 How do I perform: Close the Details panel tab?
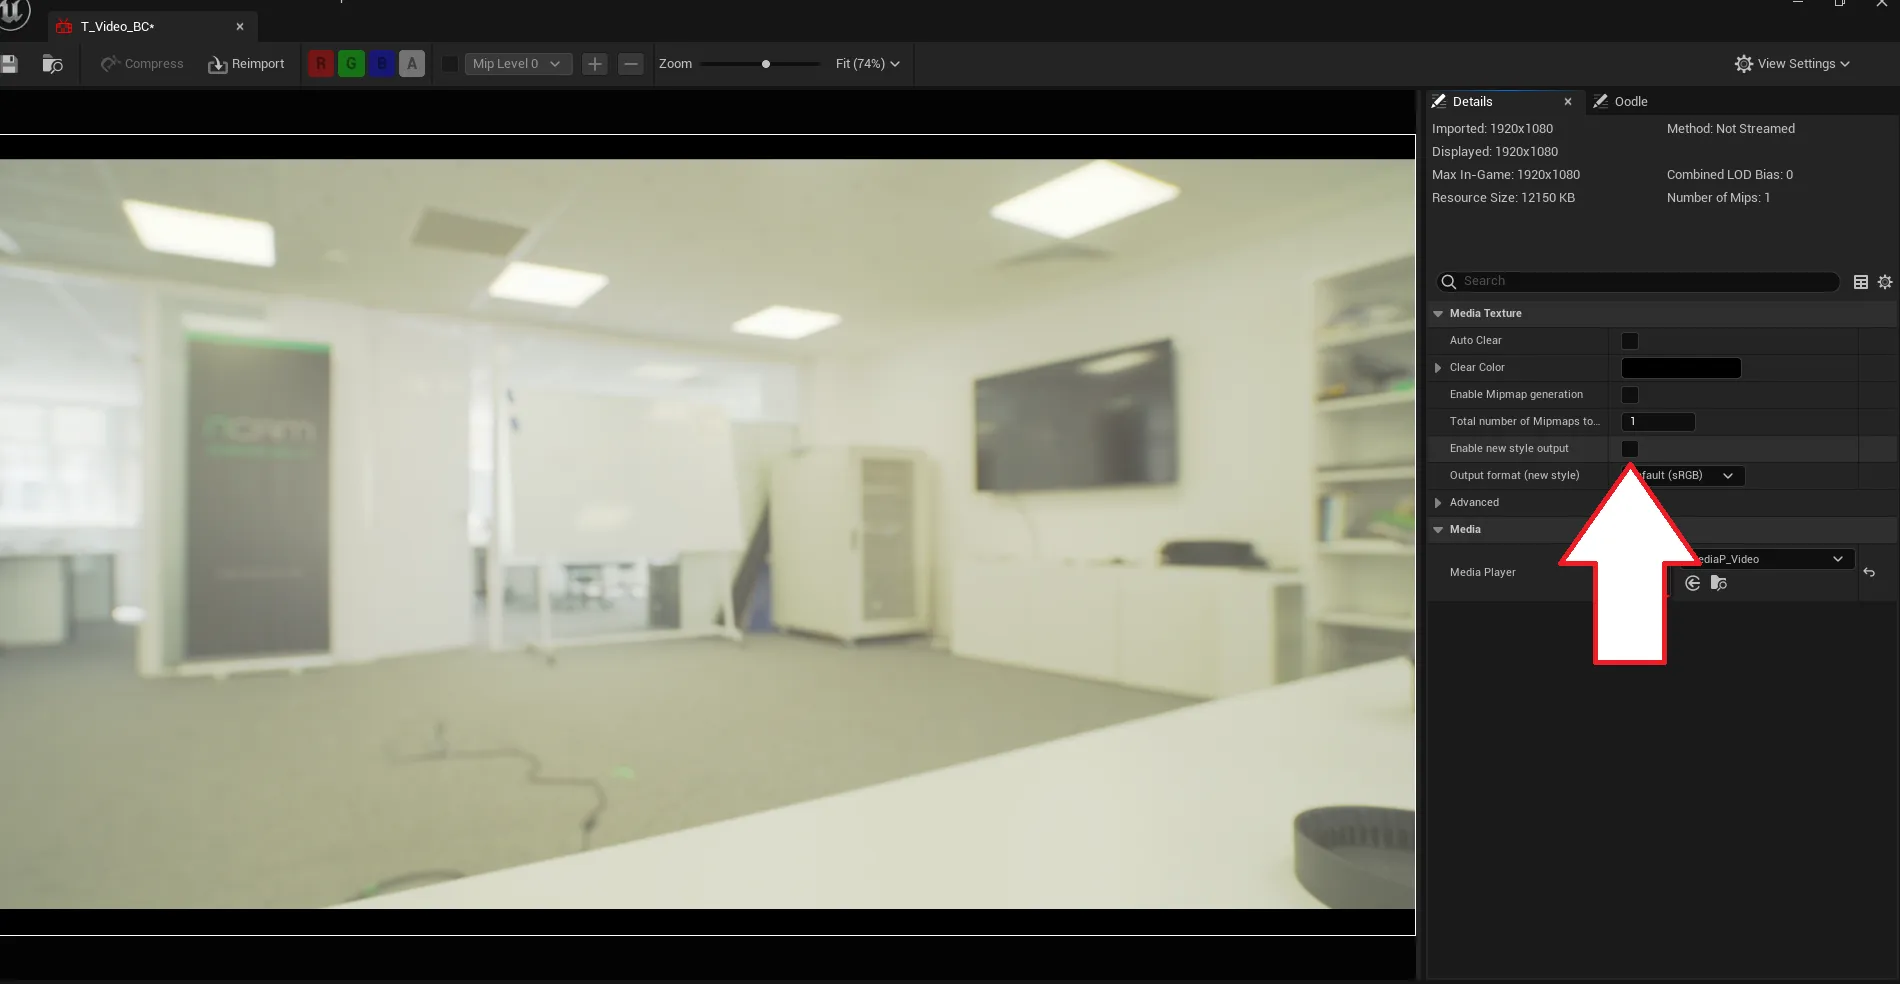1568,102
